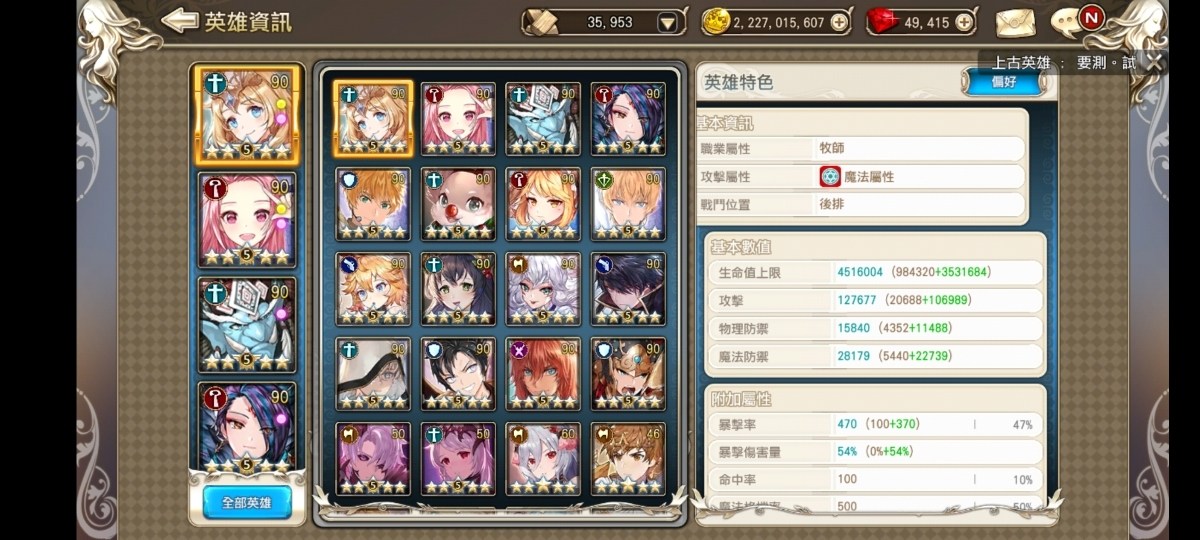This screenshot has width=1200, height=540.
Task: Open the 全部英雄 all heroes button
Action: point(247,502)
